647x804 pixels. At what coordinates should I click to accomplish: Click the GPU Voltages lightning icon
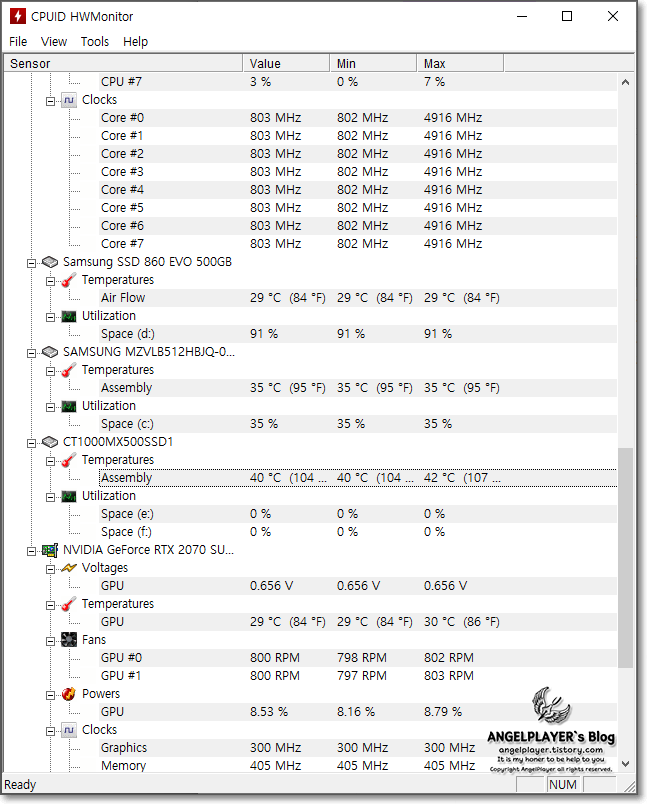point(69,568)
